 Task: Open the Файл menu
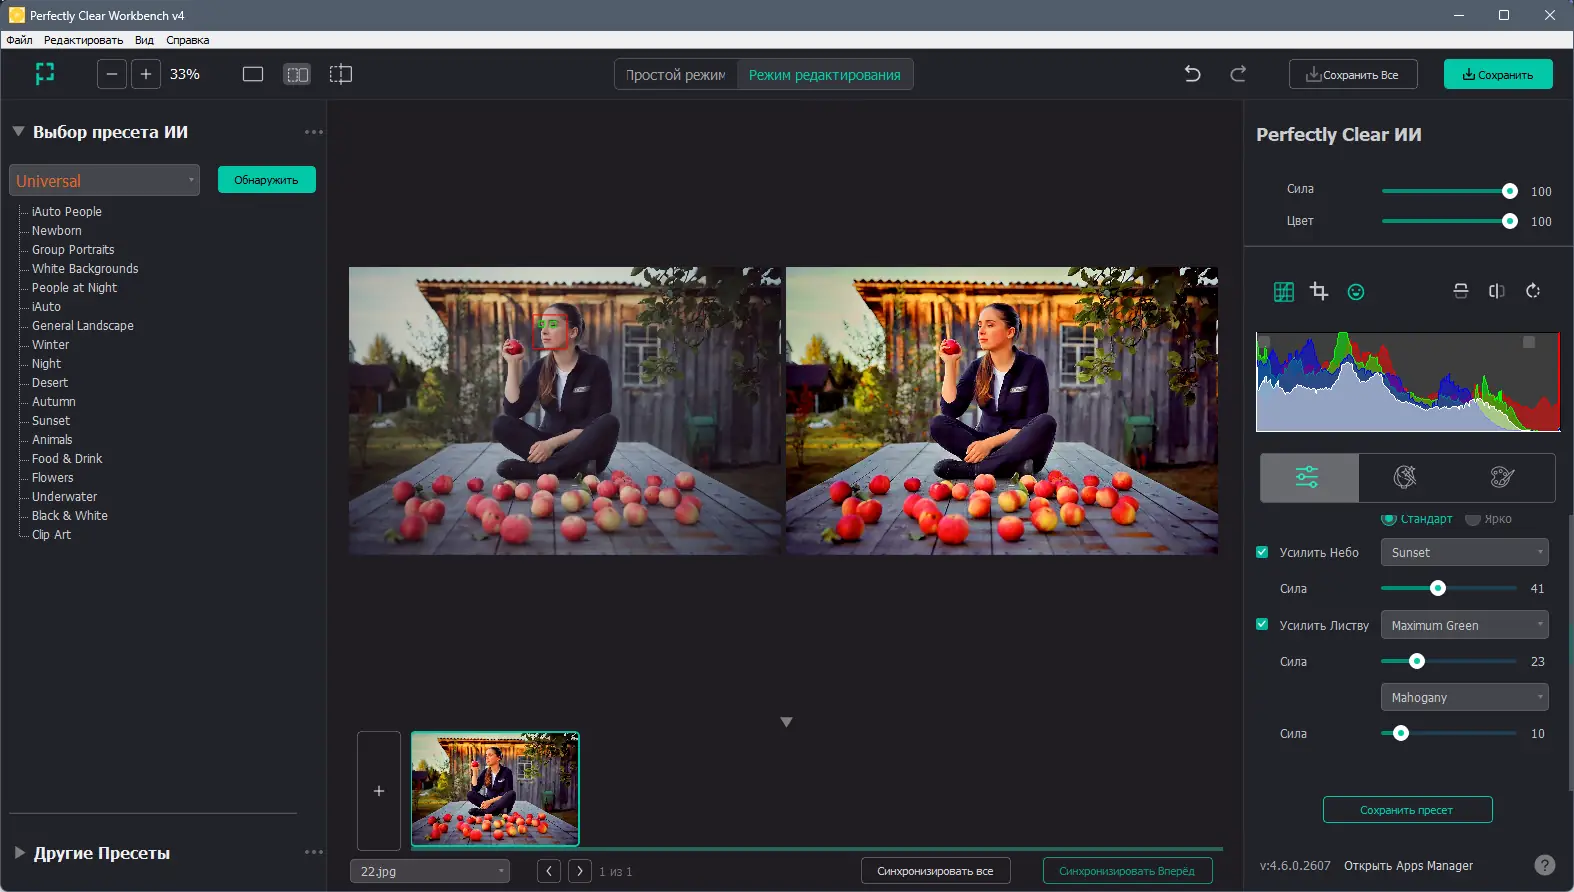click(x=19, y=40)
